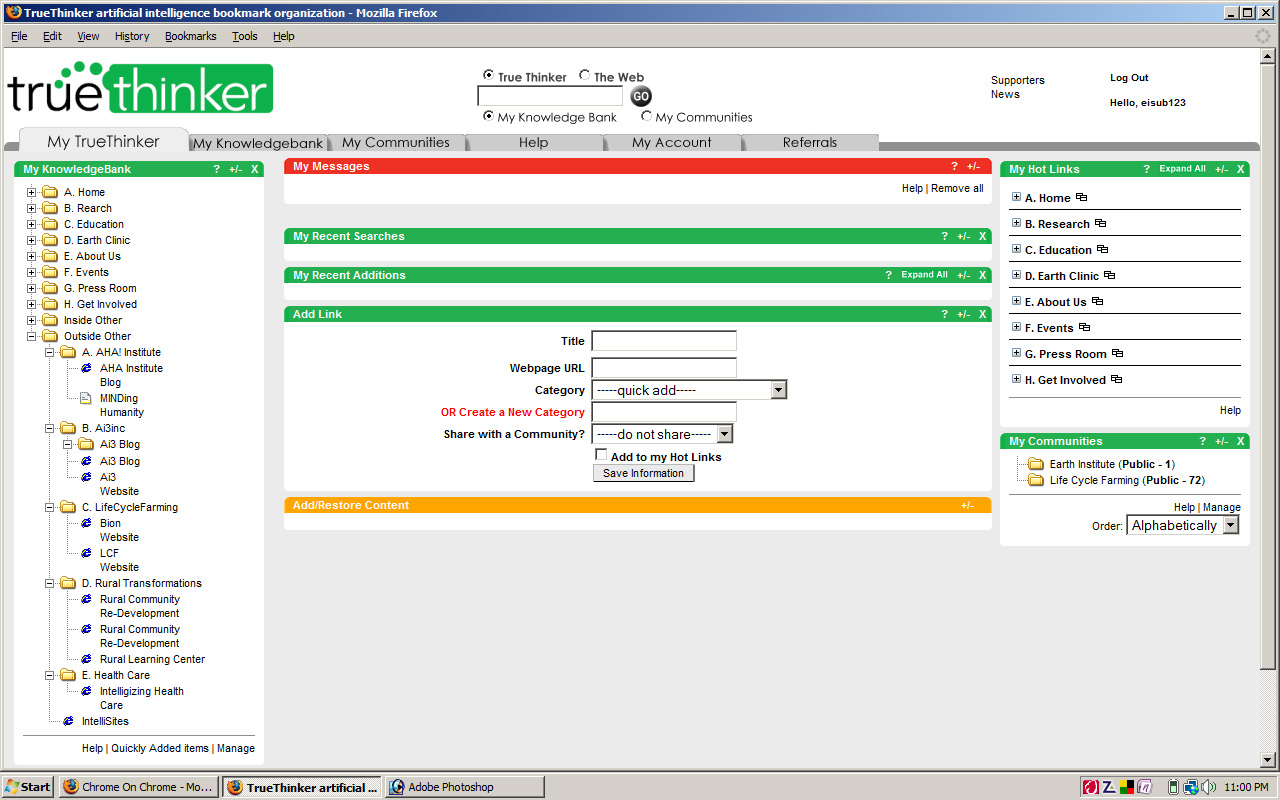Click document icon next to MINDing Humanity
This screenshot has height=800, width=1280.
86,398
